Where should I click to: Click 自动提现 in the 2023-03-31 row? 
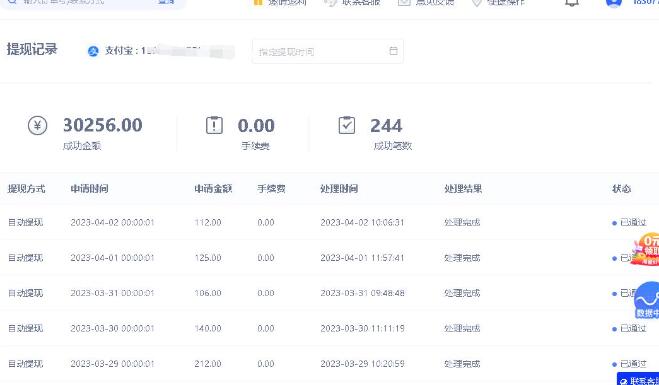click(x=26, y=293)
